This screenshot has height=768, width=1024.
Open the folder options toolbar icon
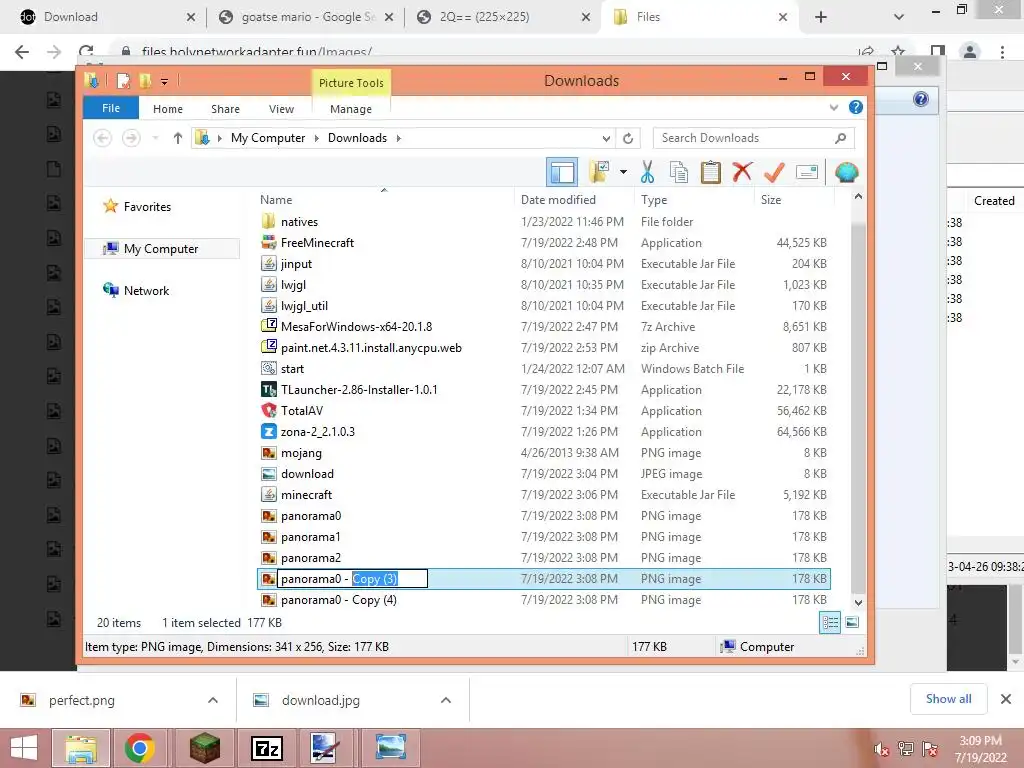pos(599,172)
